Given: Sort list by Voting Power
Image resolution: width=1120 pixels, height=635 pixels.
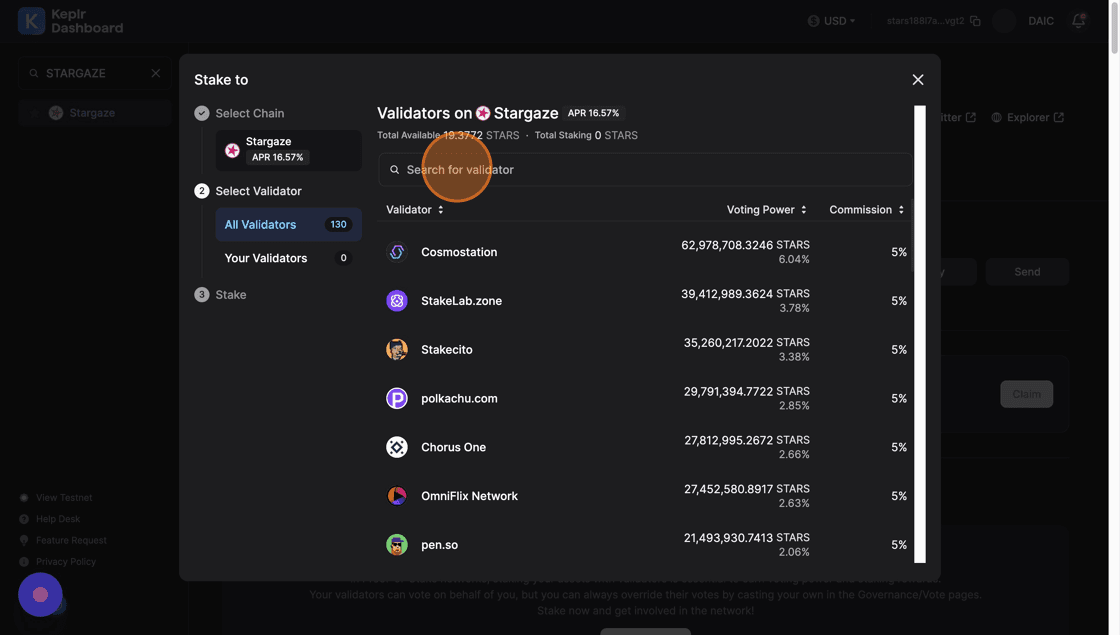Looking at the screenshot, I should click(x=766, y=210).
